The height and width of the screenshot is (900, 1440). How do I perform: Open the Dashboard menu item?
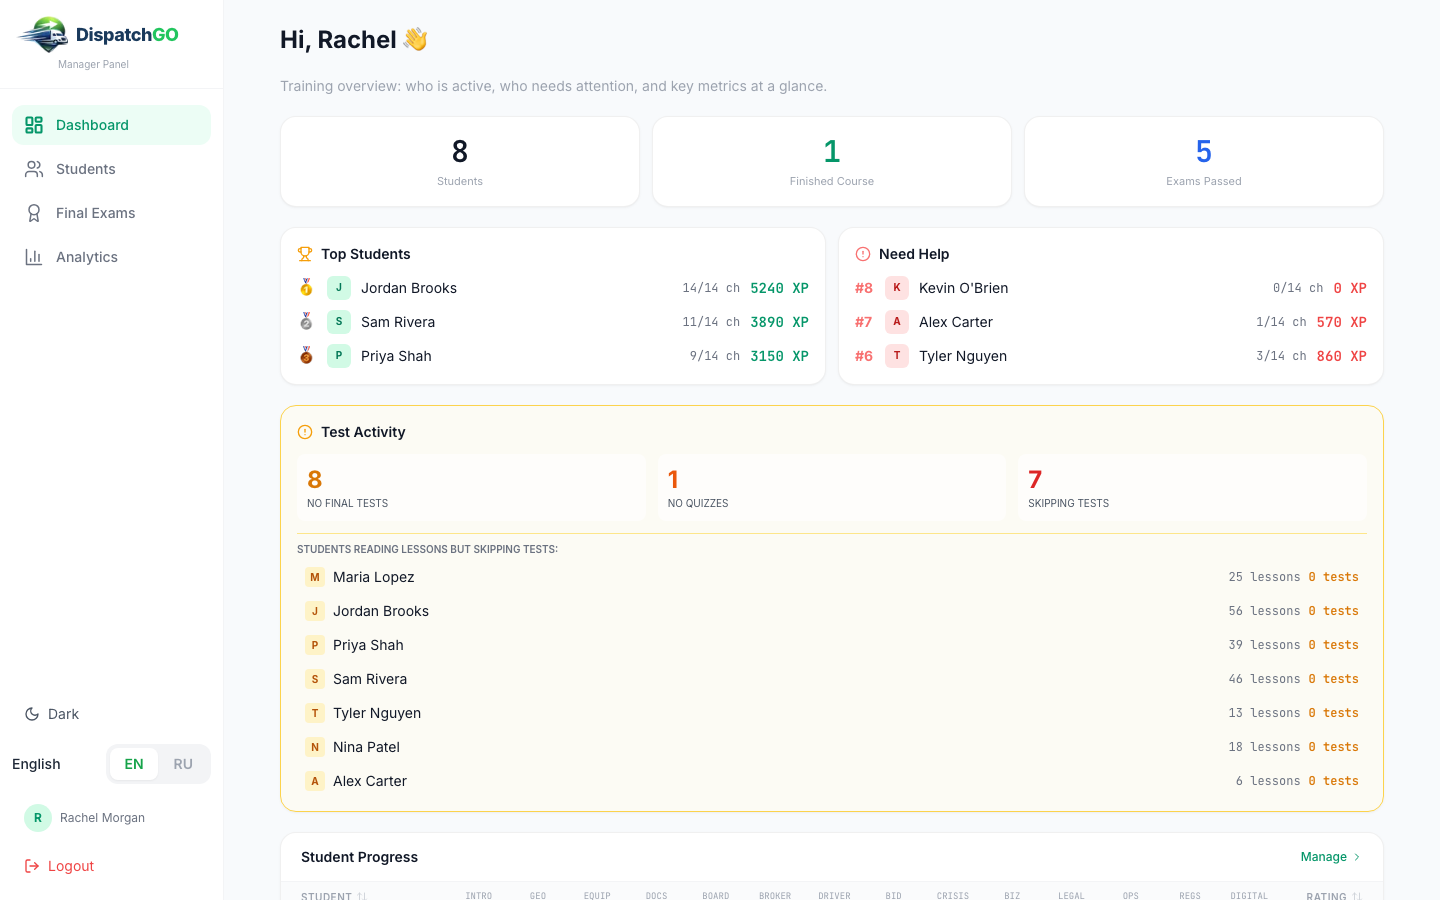[111, 125]
